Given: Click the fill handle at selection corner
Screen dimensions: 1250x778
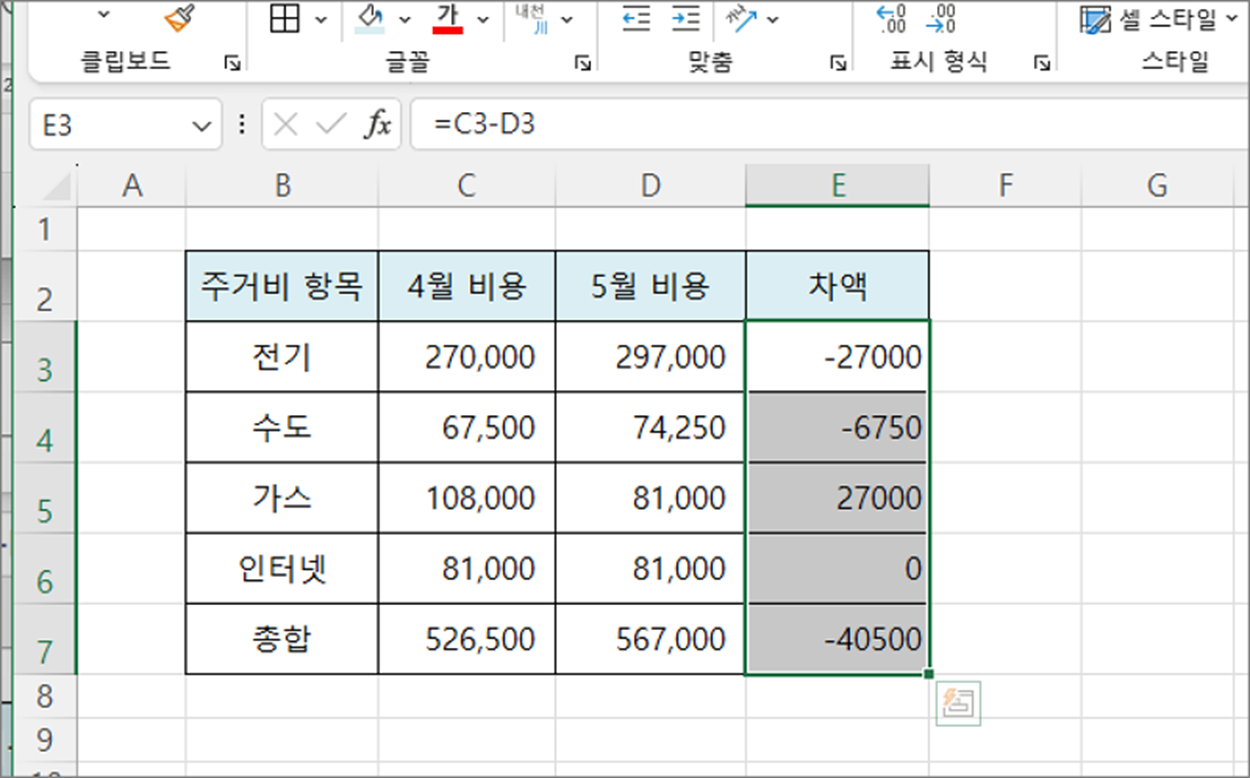Looking at the screenshot, I should point(930,675).
